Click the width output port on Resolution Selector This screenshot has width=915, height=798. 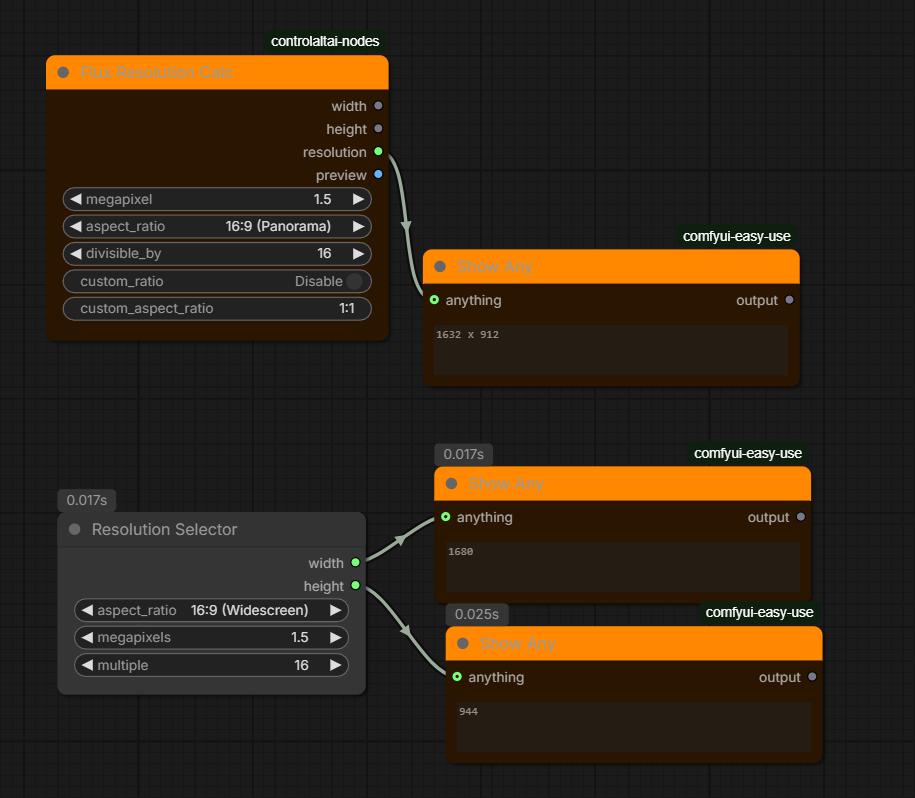tap(355, 562)
